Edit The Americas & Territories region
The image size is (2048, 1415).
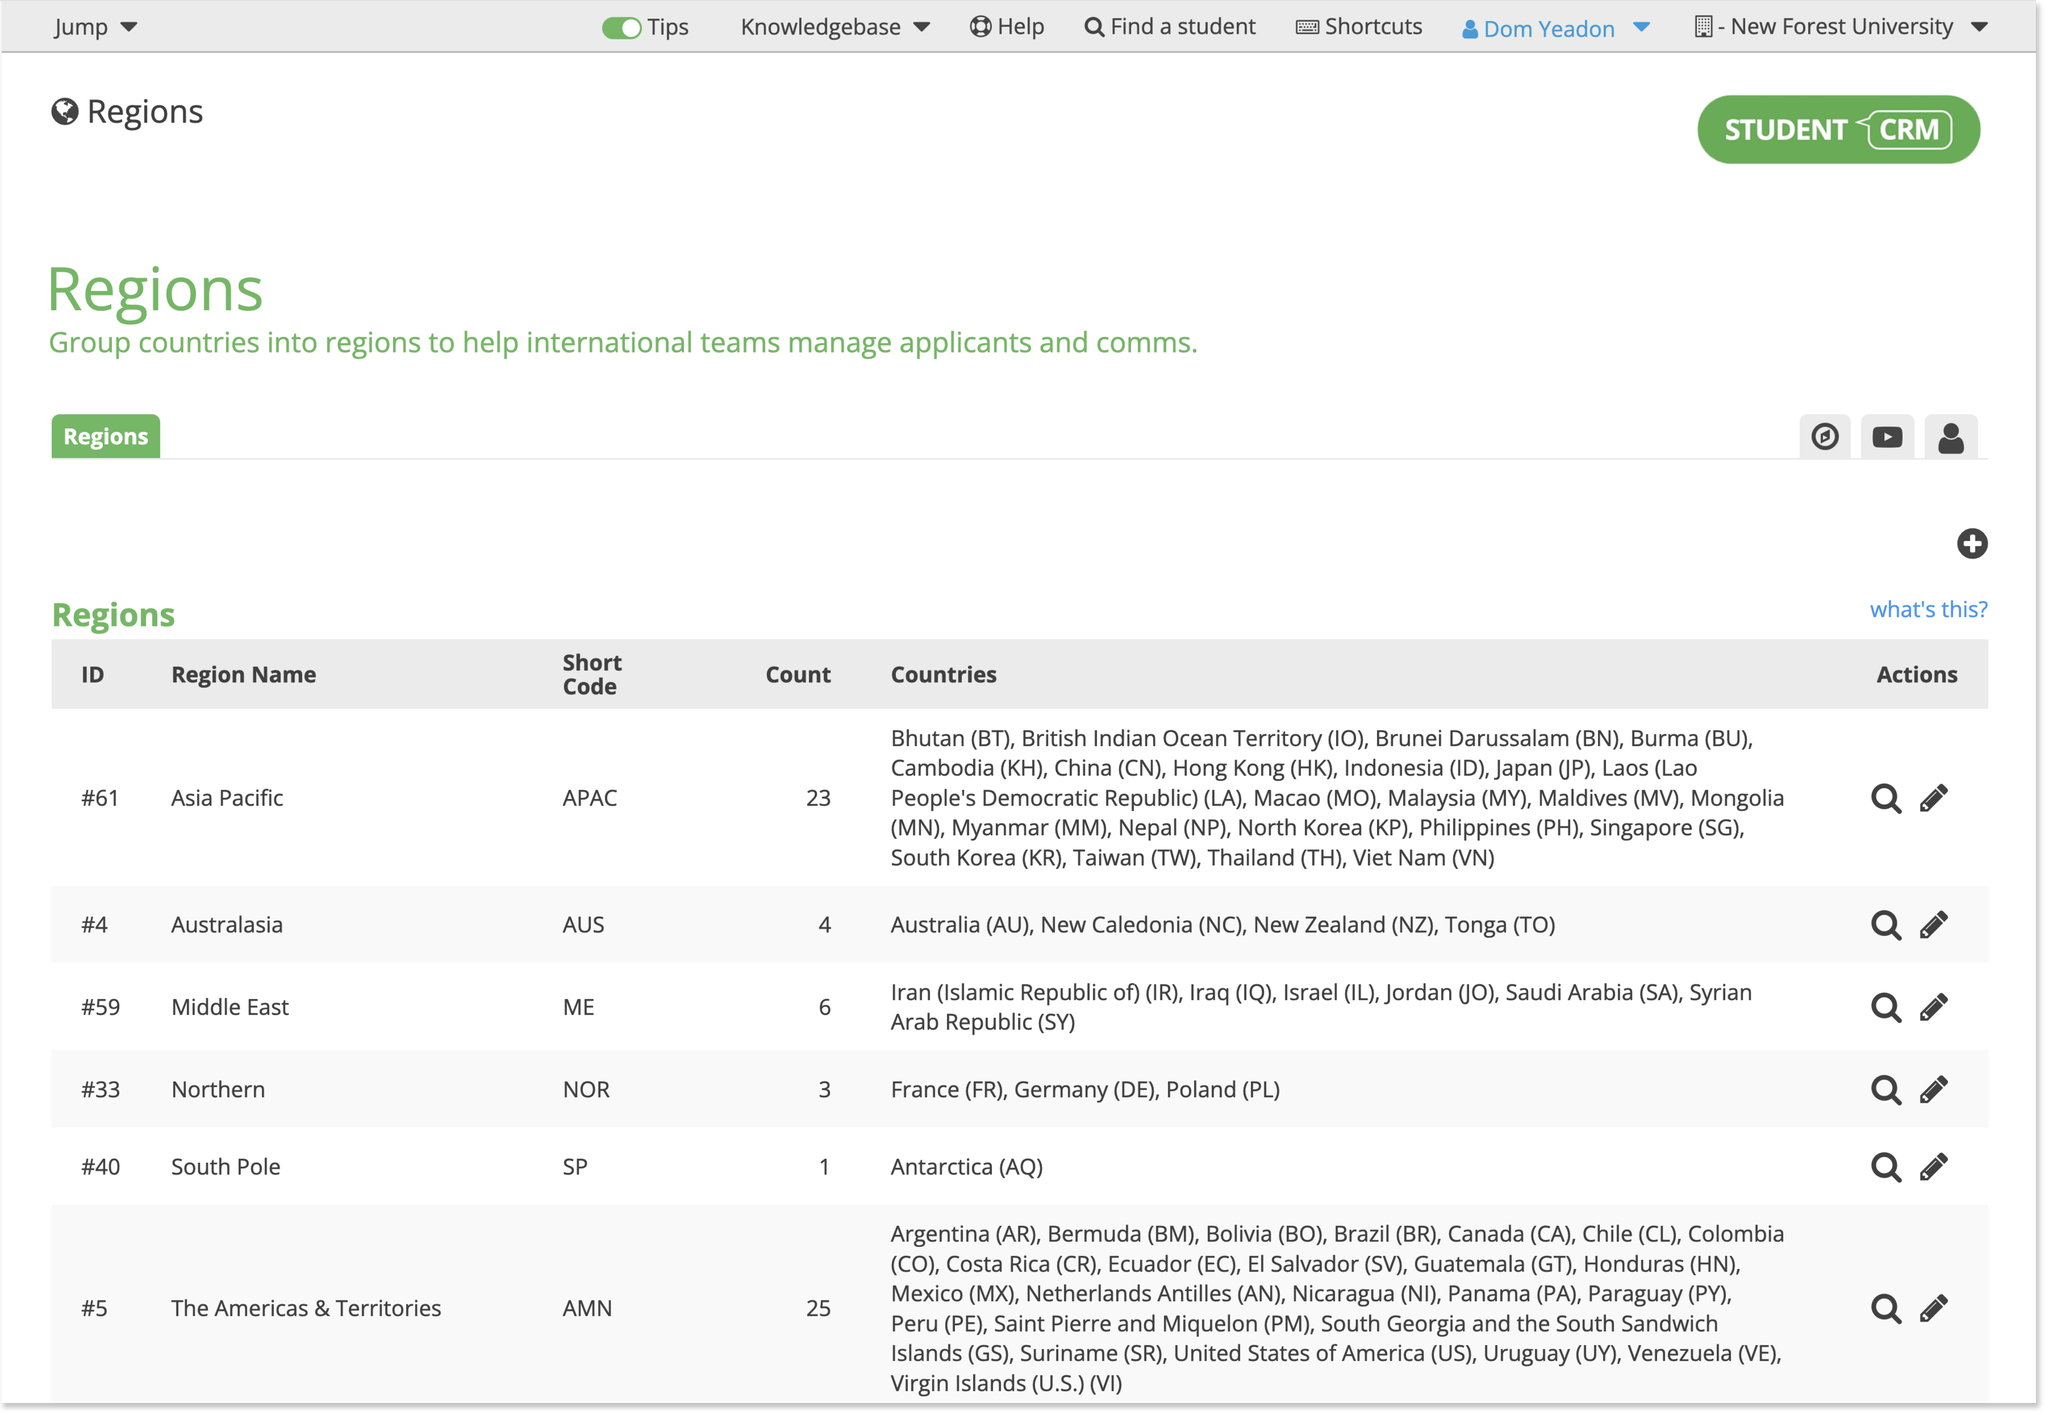1933,1308
